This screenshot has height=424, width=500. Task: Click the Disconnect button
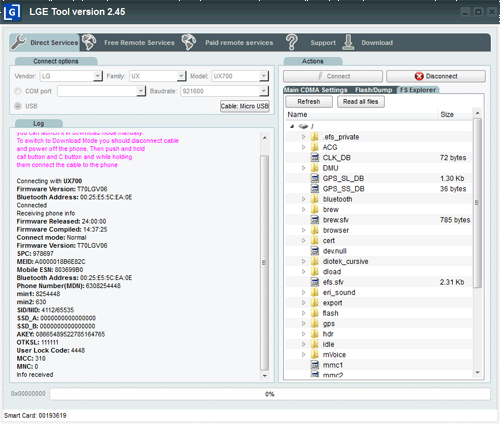click(x=436, y=76)
